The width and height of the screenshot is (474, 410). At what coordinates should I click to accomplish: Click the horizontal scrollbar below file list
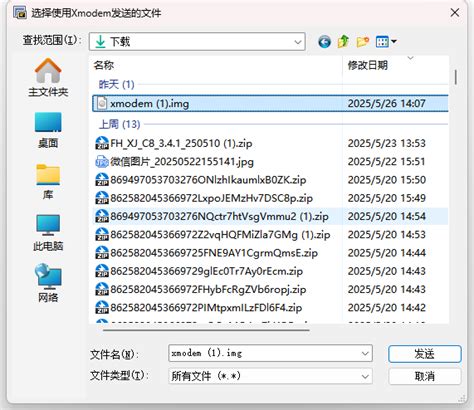(x=206, y=330)
